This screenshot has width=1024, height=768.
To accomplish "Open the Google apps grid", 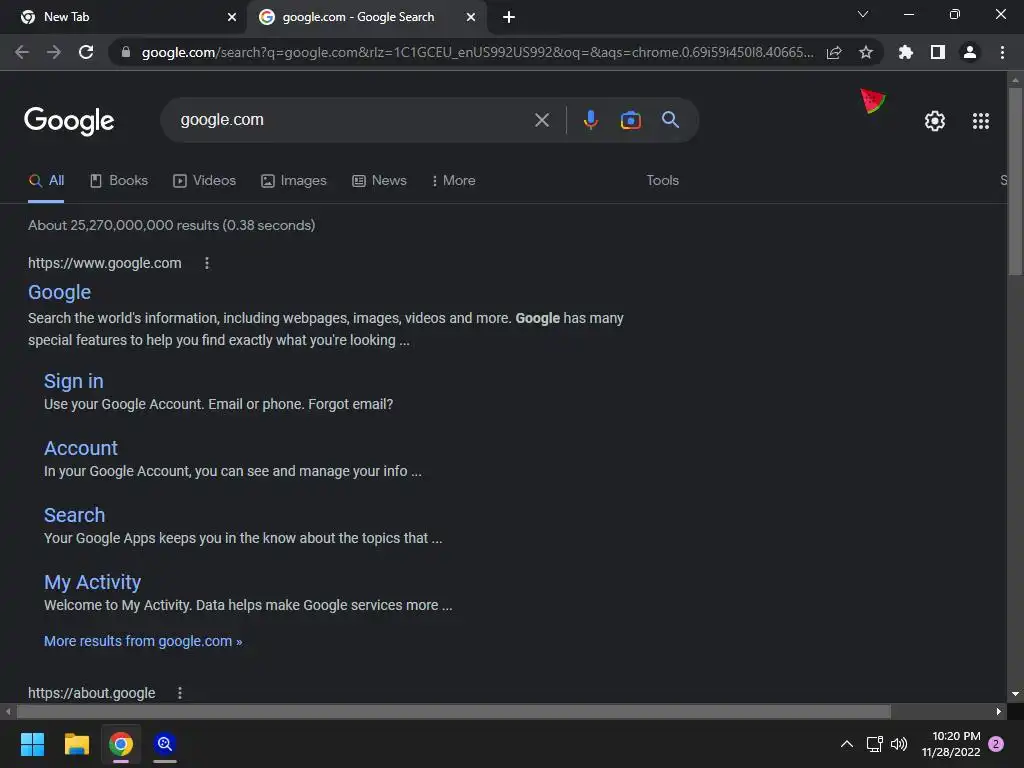I will tap(980, 121).
